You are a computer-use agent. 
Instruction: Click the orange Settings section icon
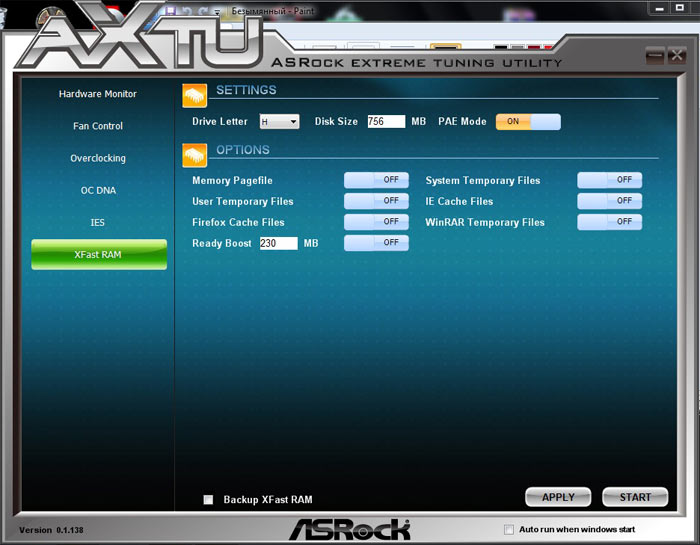195,94
